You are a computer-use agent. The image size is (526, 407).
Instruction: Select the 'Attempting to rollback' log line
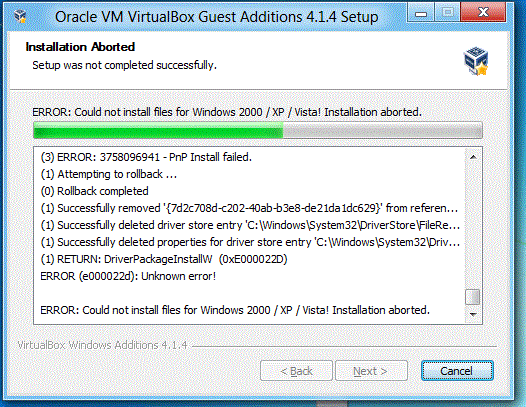(108, 174)
